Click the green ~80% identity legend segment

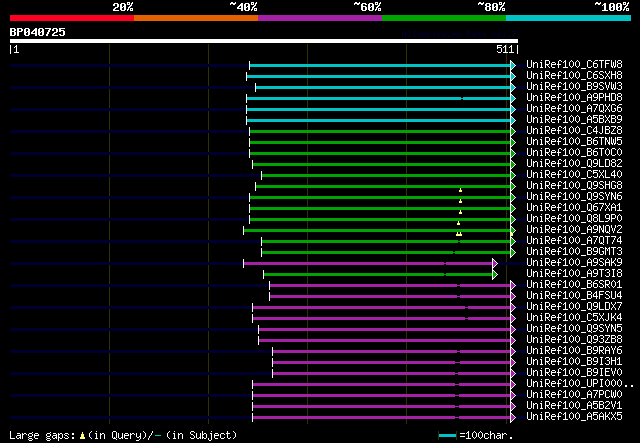(444, 18)
